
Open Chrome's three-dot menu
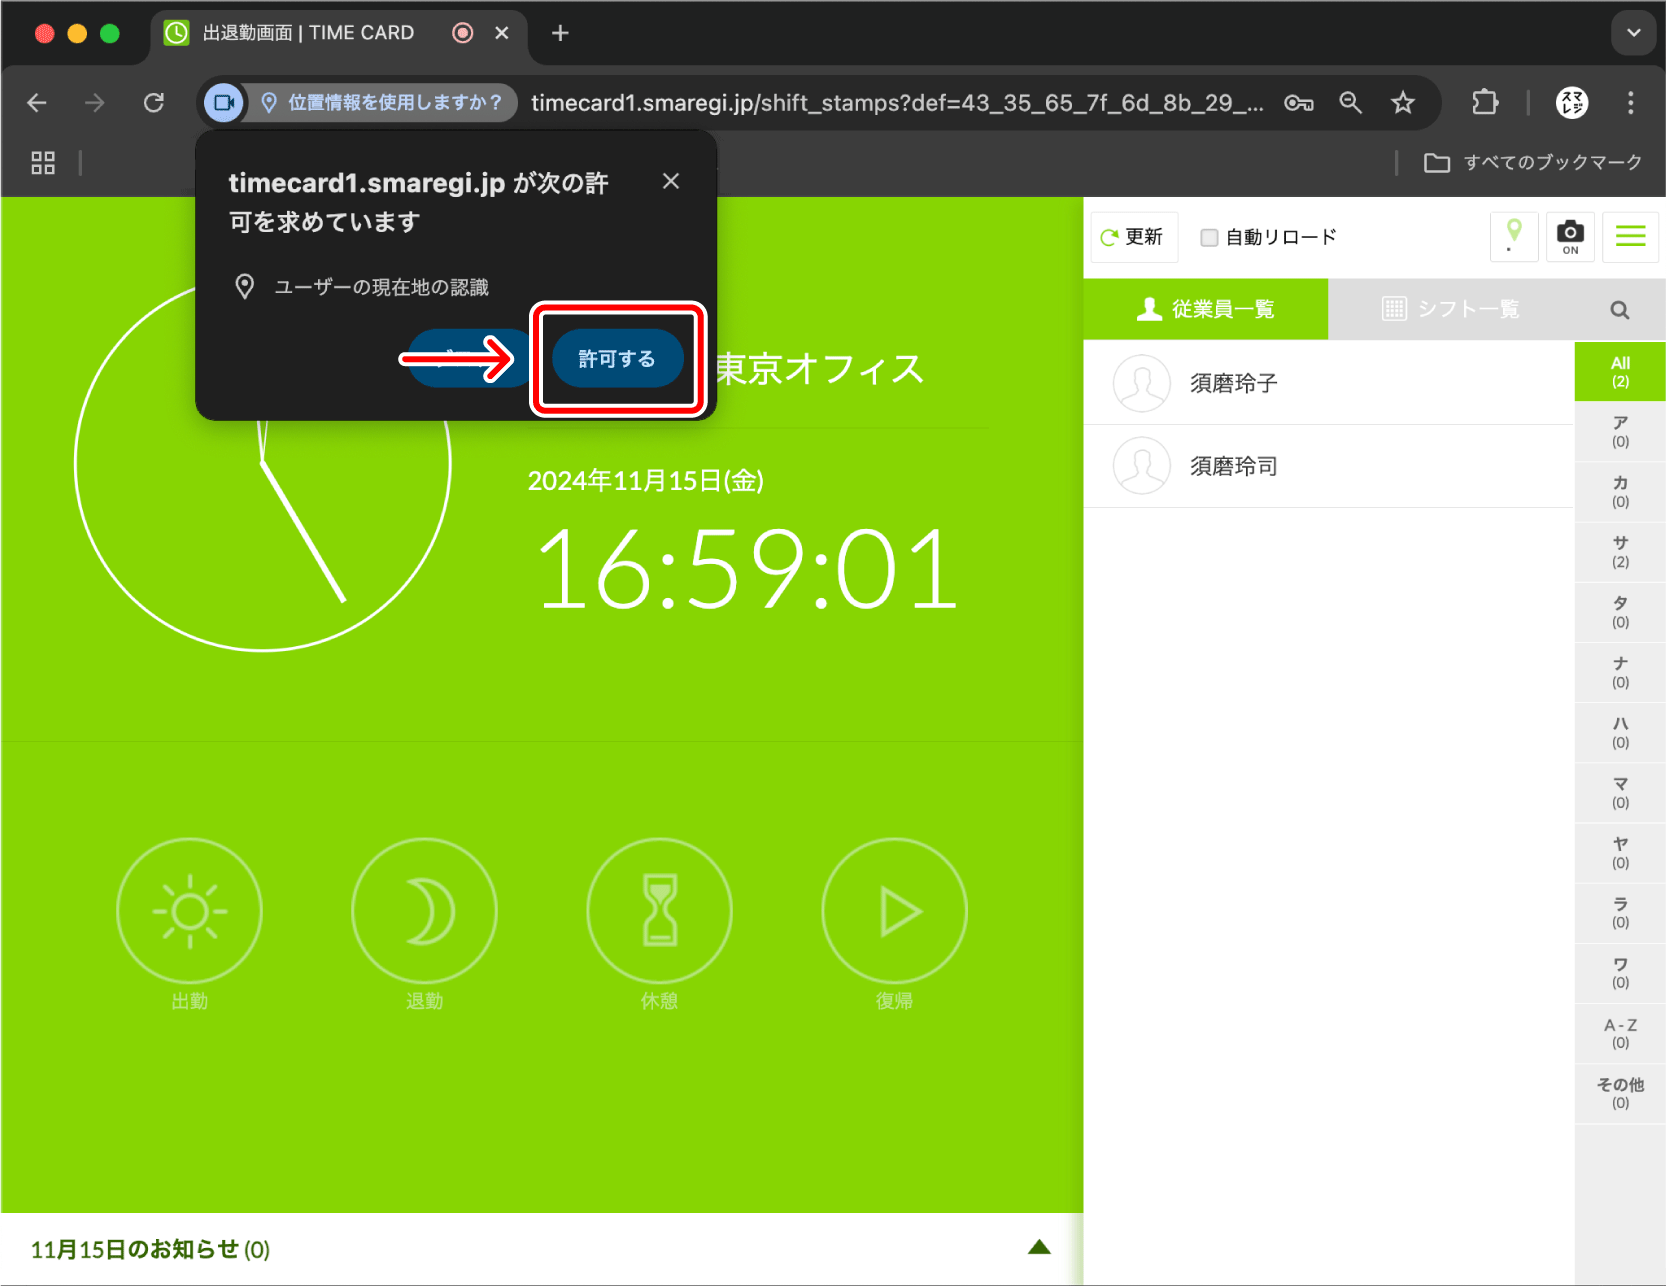[x=1630, y=103]
